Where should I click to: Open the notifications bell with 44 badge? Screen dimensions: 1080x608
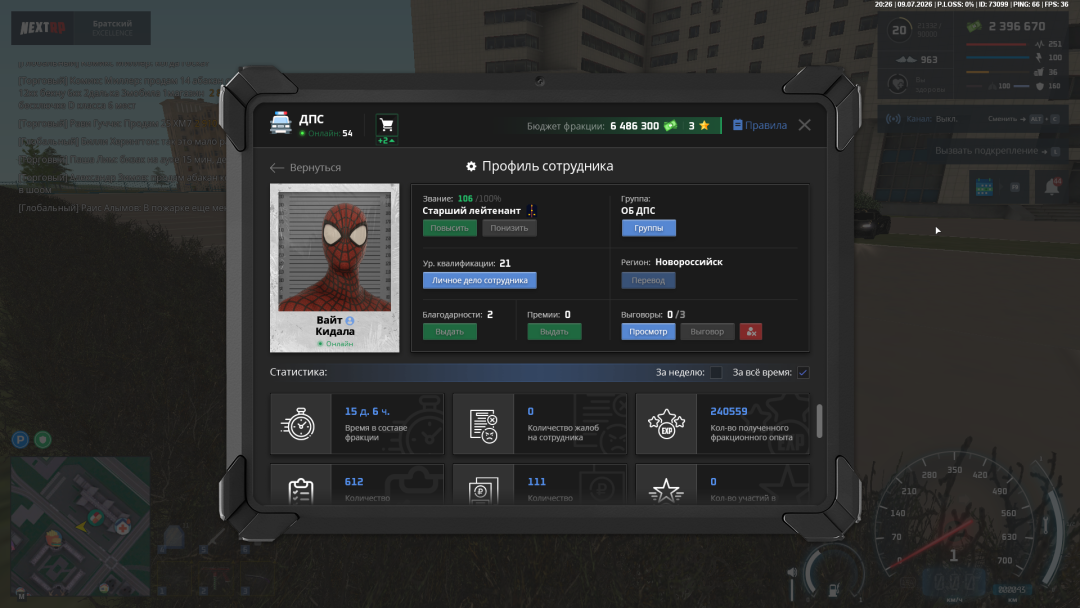click(x=1052, y=187)
